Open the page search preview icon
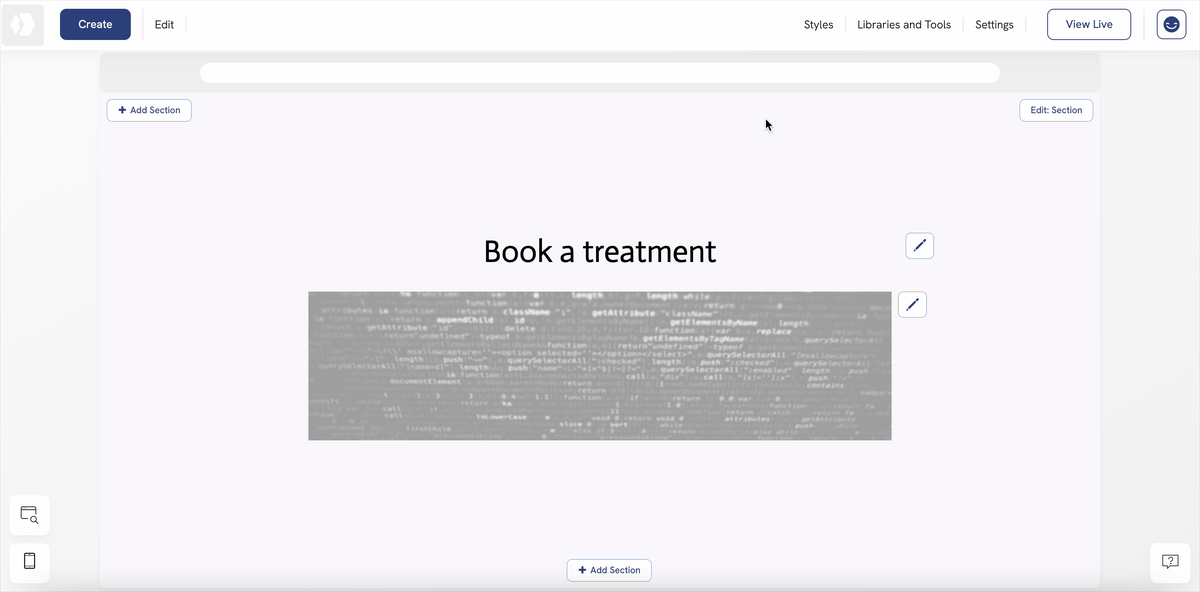Viewport: 1200px width, 592px height. tap(30, 515)
